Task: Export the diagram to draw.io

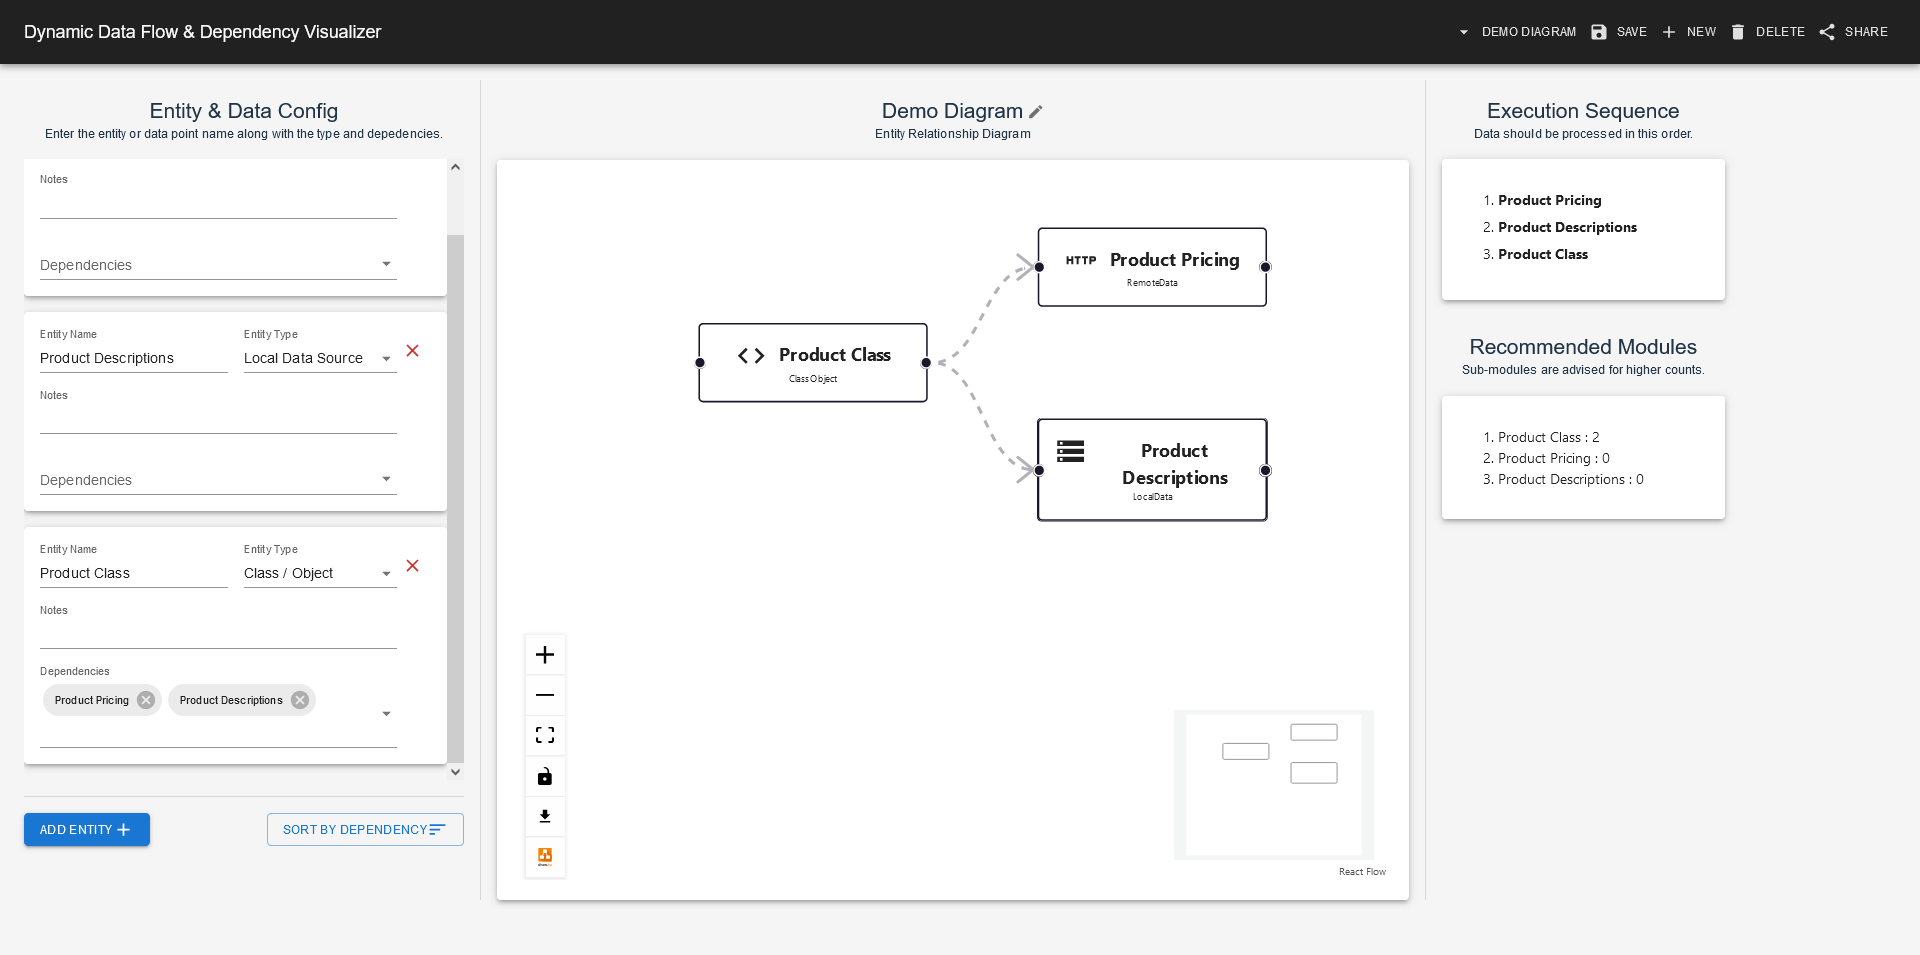Action: coord(545,857)
